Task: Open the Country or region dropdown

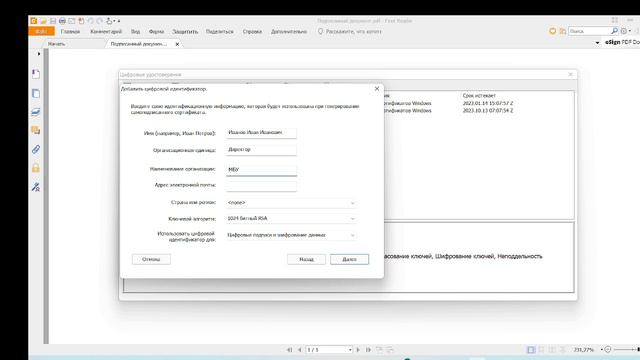Action: tap(291, 202)
